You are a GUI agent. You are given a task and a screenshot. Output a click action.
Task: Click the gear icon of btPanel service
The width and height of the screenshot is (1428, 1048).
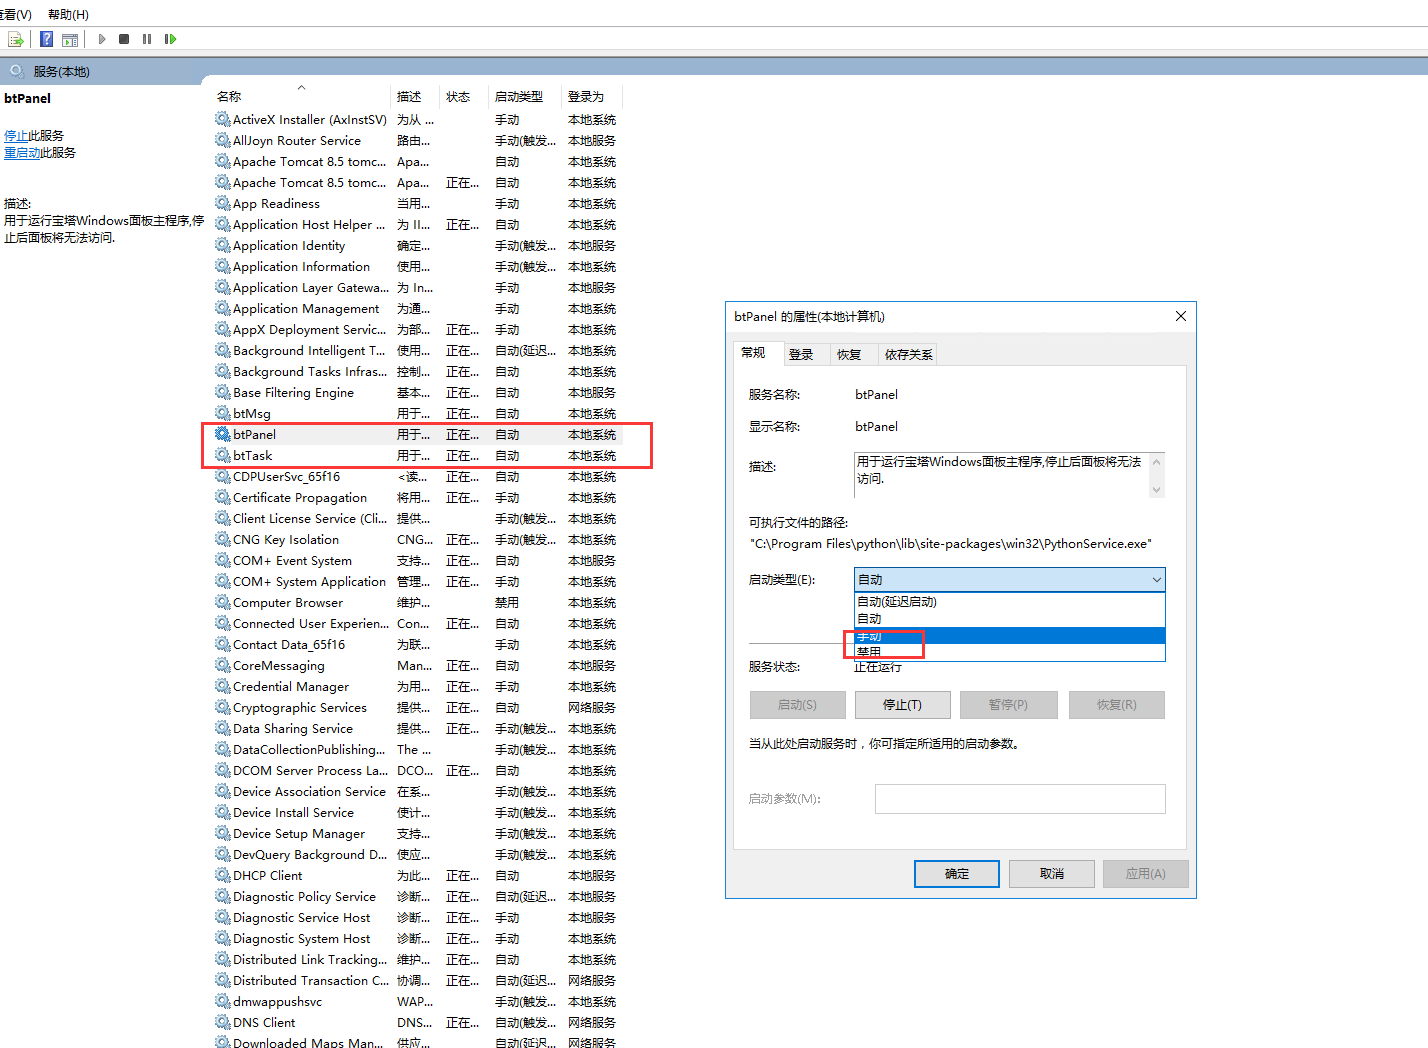click(x=222, y=434)
